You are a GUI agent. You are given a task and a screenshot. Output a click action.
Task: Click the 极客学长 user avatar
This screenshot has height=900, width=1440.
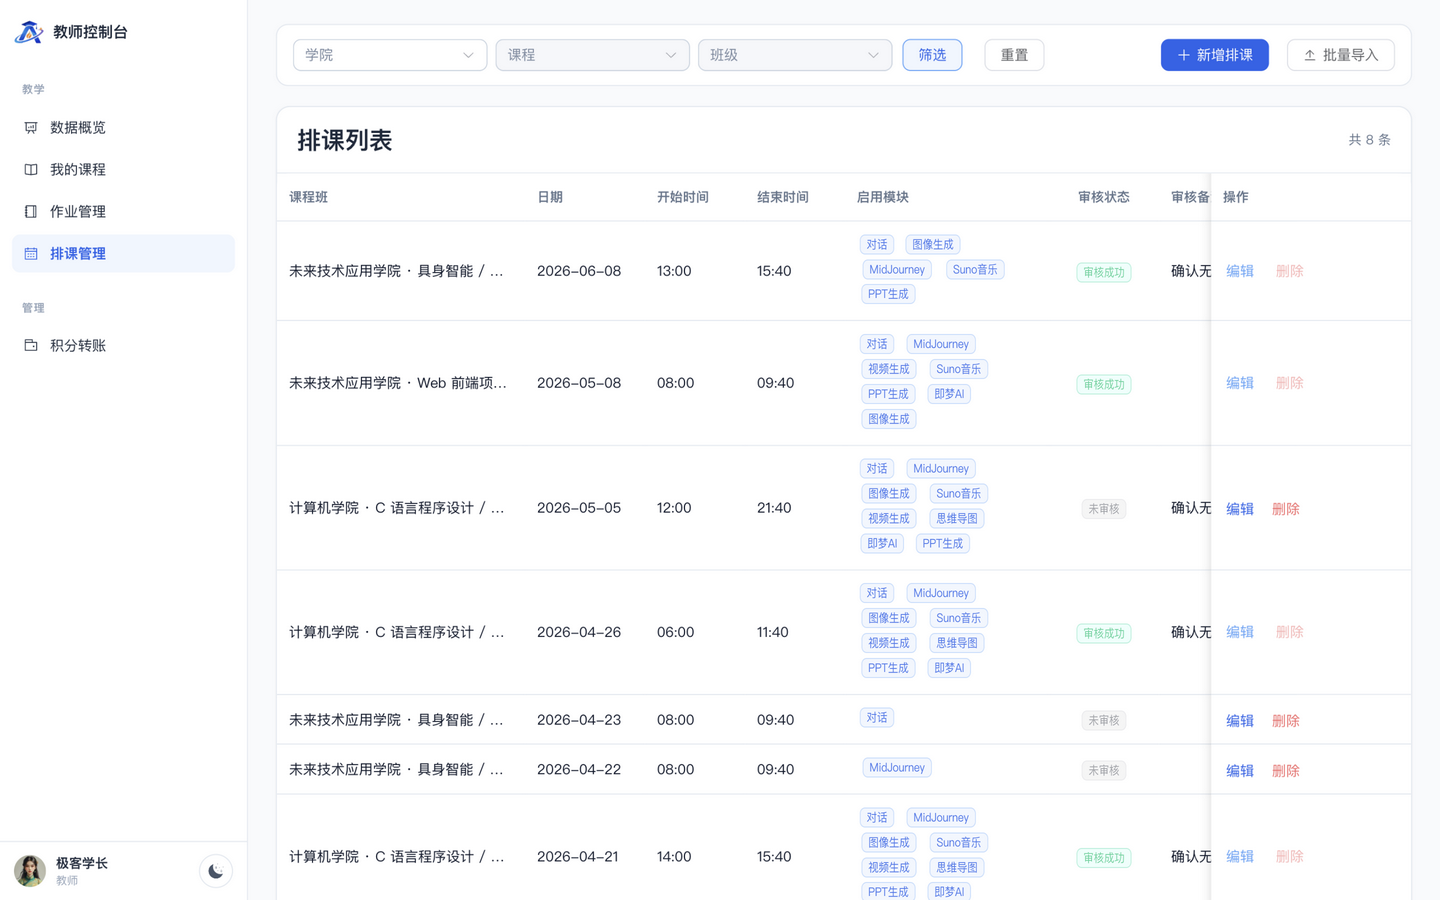[30, 871]
